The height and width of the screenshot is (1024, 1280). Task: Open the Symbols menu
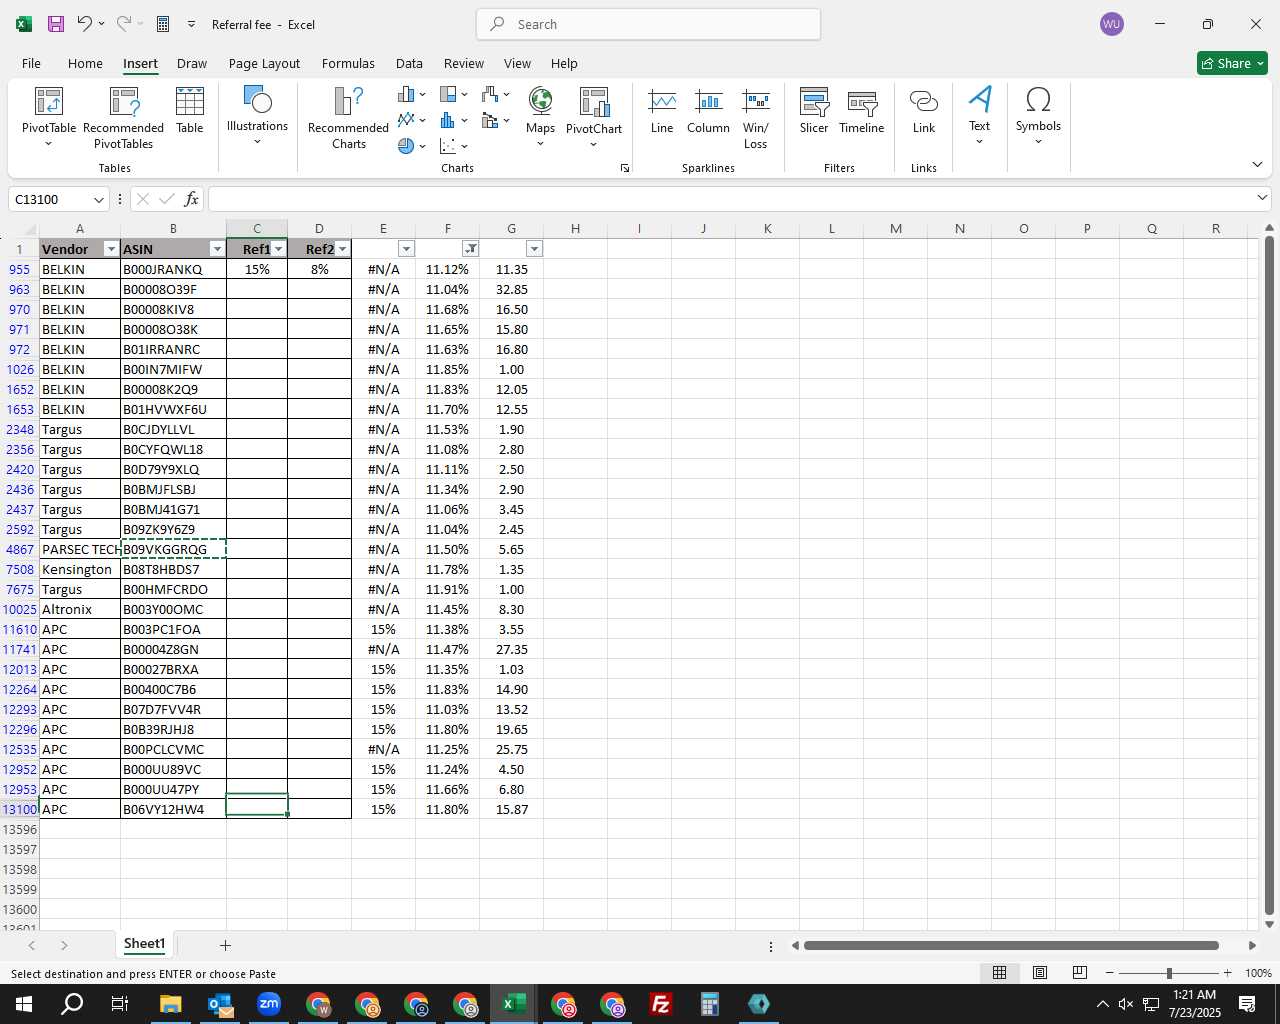coord(1038,115)
